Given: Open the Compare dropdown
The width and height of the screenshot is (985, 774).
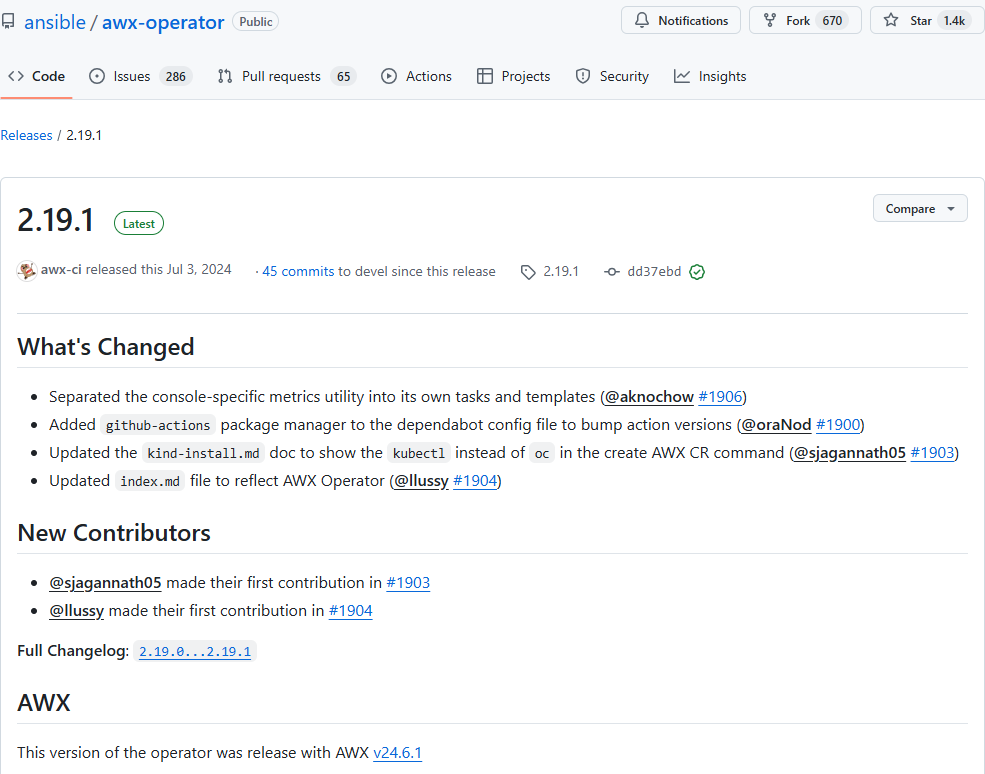Looking at the screenshot, I should tap(920, 208).
